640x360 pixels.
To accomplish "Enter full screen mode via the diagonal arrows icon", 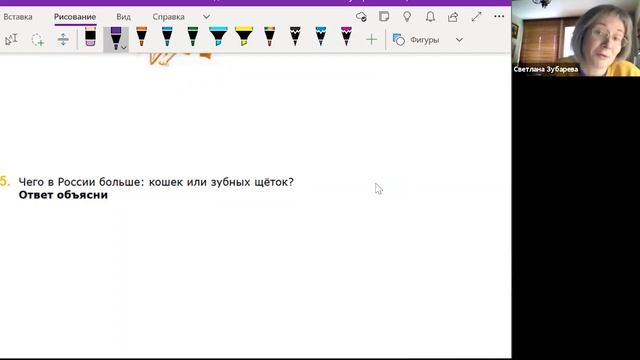I will (x=476, y=17).
